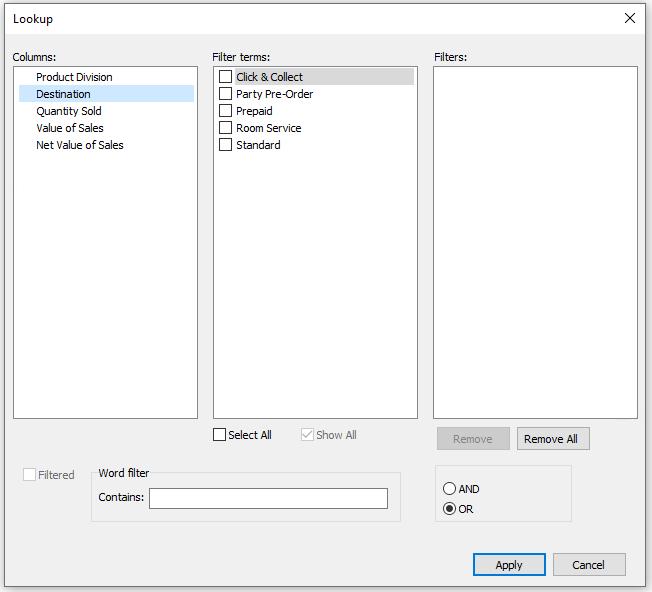Click into the Contains word filter field

(268, 498)
